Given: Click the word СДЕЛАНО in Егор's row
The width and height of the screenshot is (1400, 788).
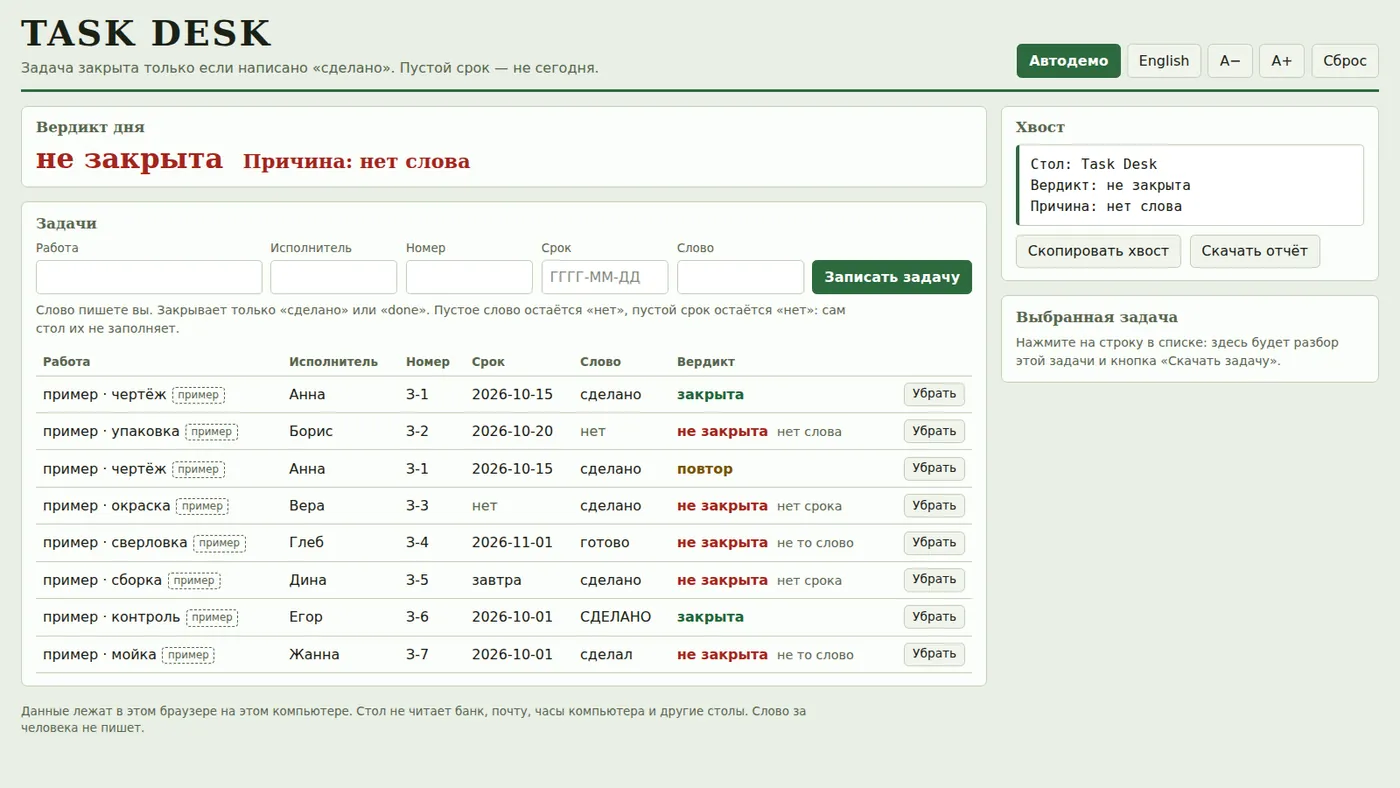Looking at the screenshot, I should tap(615, 617).
